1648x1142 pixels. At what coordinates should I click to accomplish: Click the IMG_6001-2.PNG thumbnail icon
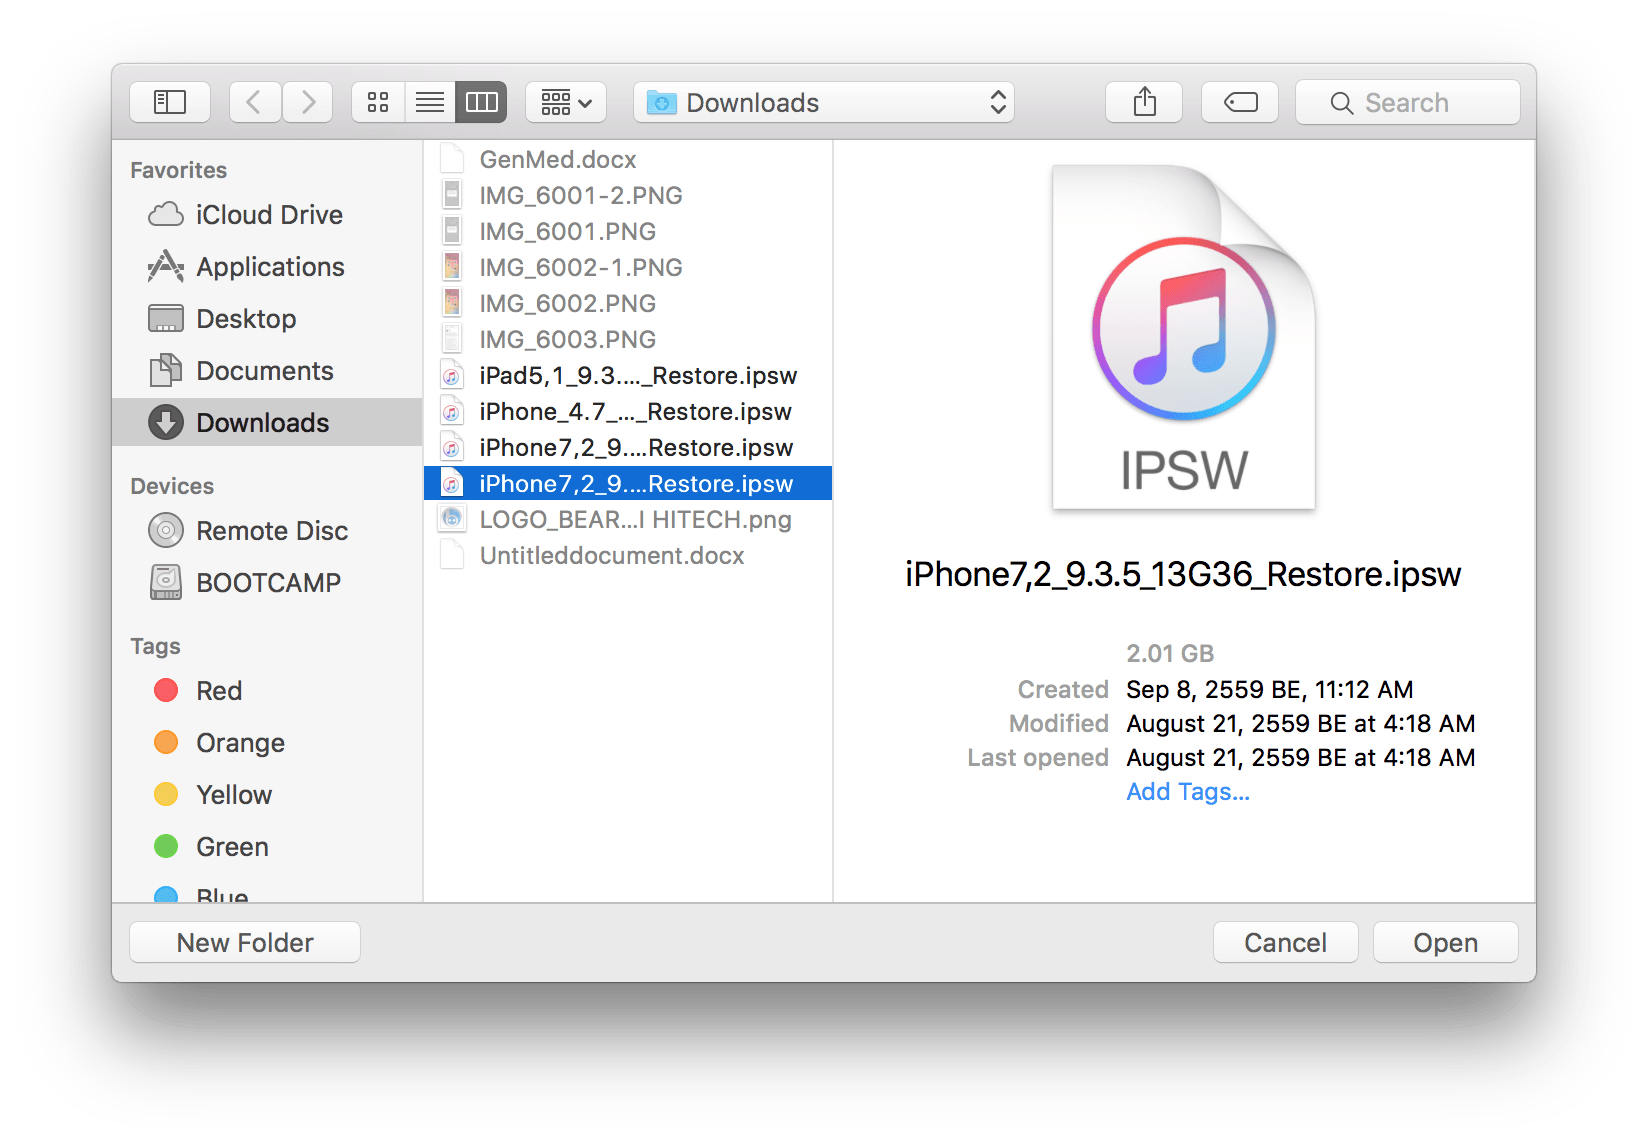(x=452, y=196)
